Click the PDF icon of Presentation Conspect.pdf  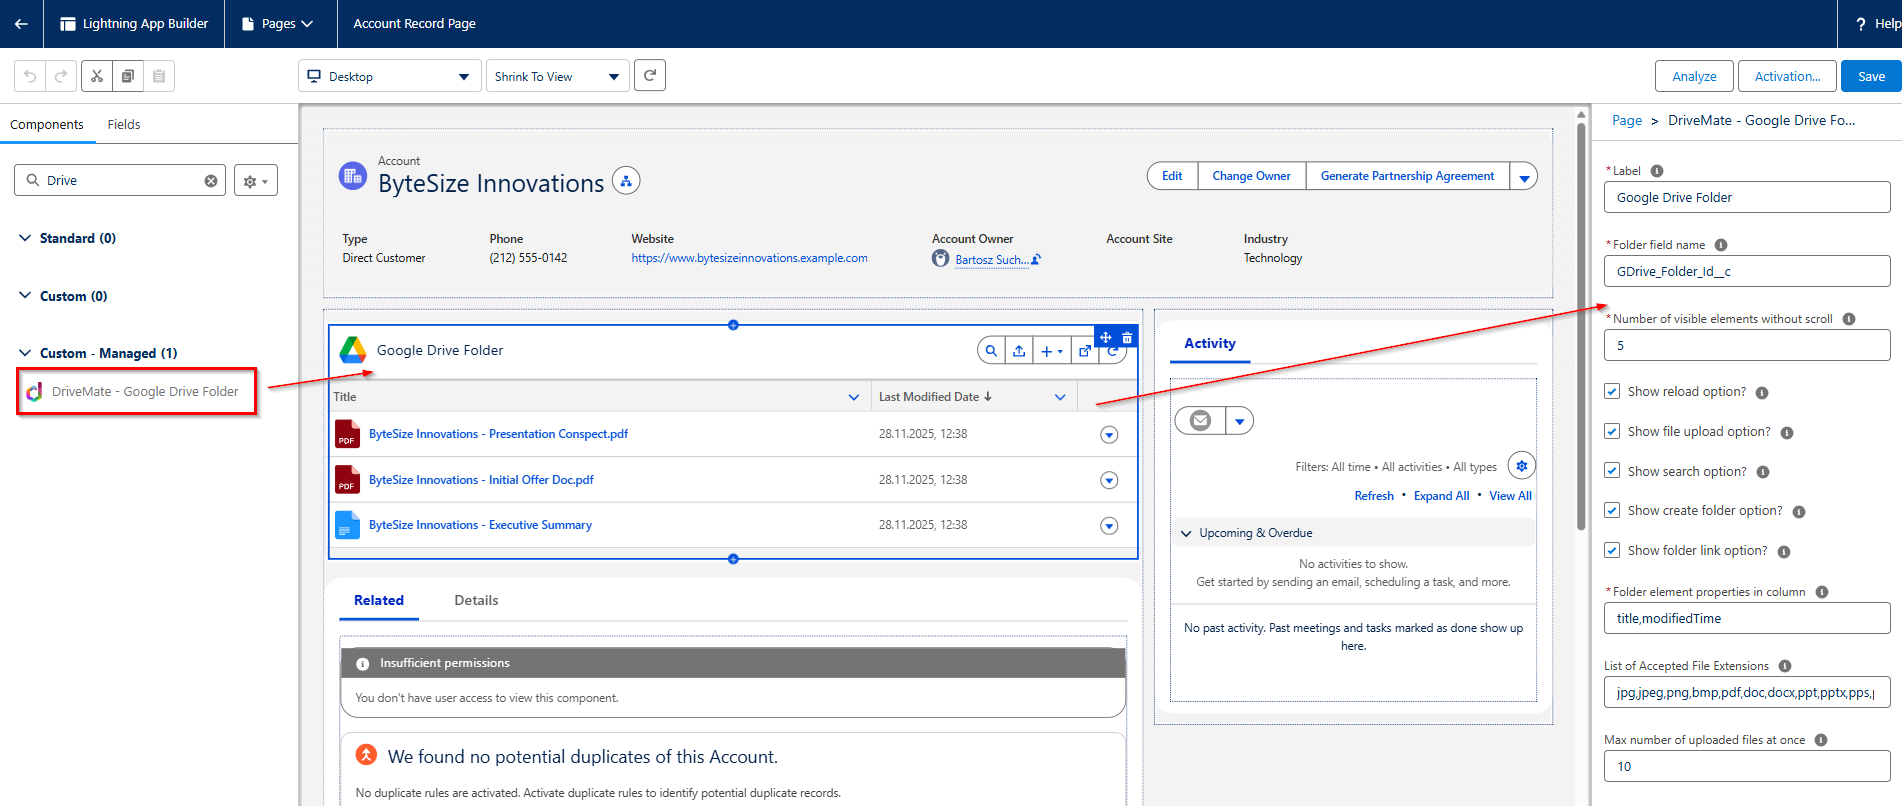347,434
